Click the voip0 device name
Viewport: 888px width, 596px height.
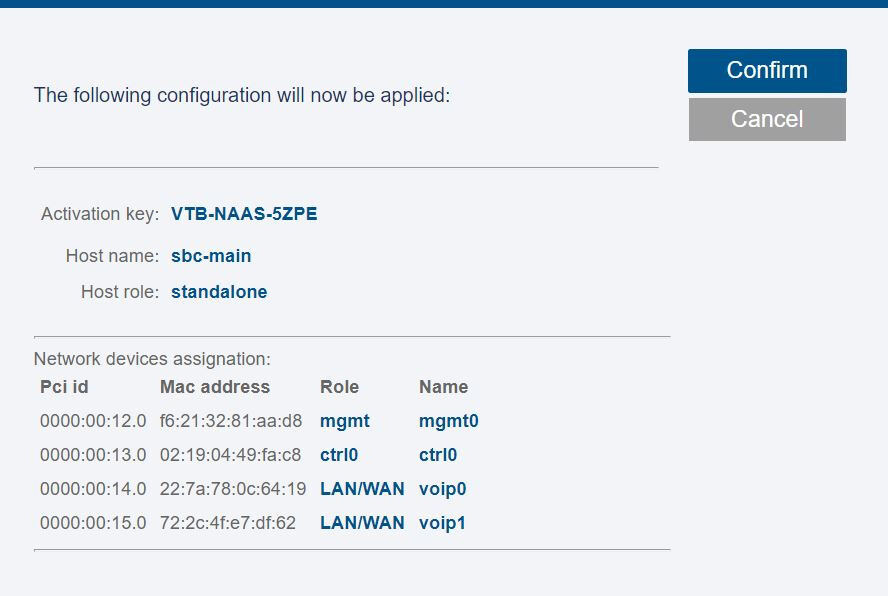443,489
